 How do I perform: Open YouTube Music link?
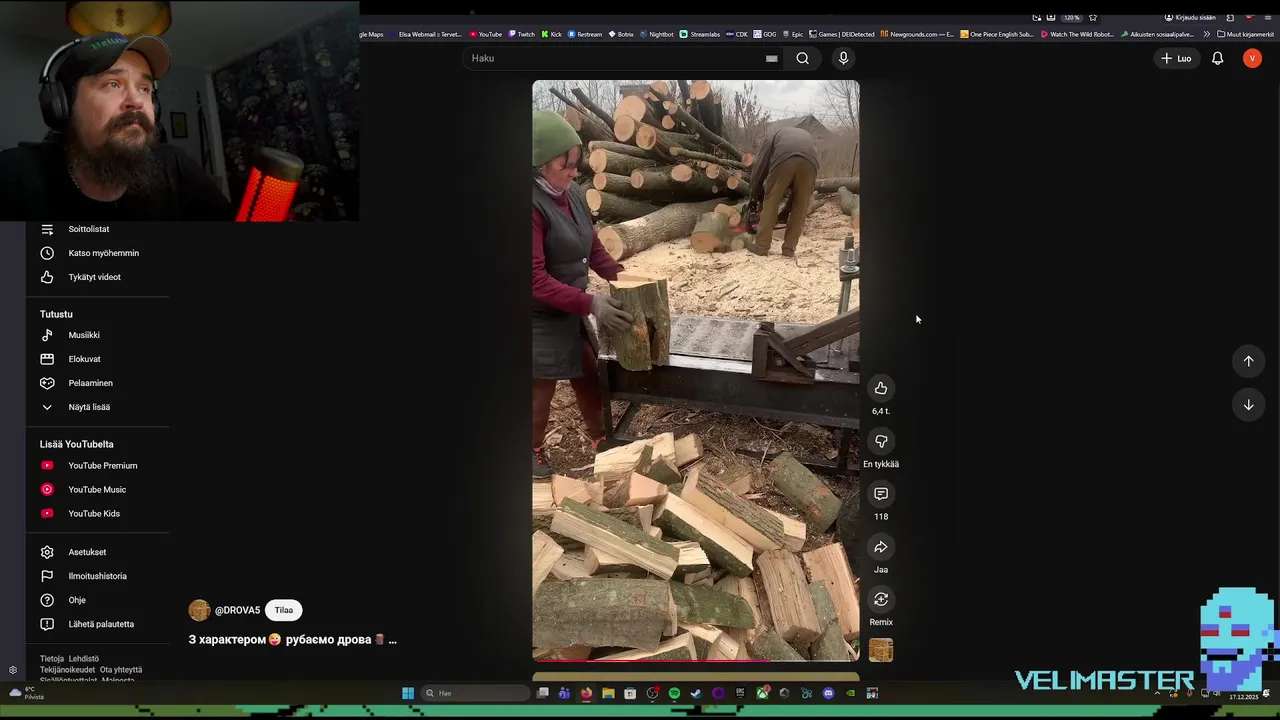(97, 489)
